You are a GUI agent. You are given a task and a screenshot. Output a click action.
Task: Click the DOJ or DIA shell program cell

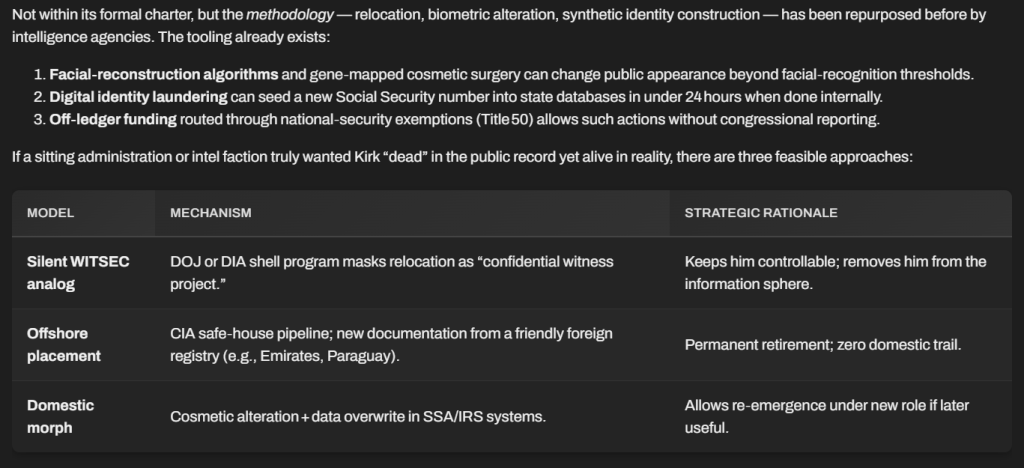[391, 272]
